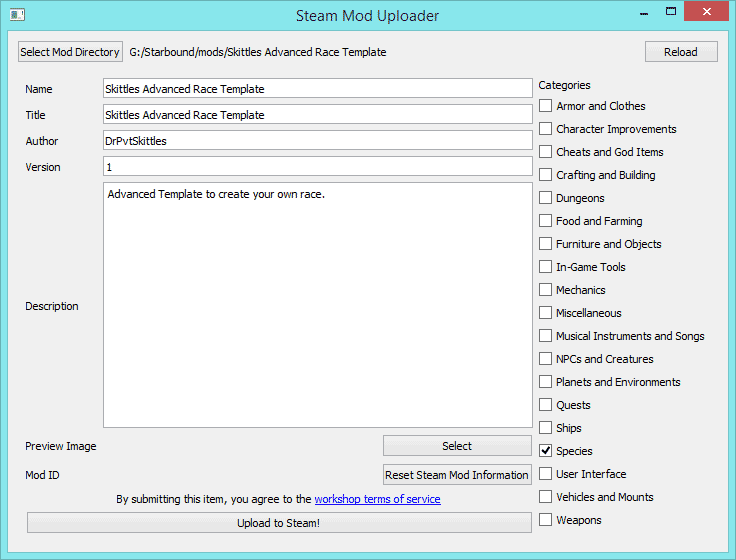Check the Dungeons category
Viewport: 736px width, 560px height.
(x=545, y=198)
